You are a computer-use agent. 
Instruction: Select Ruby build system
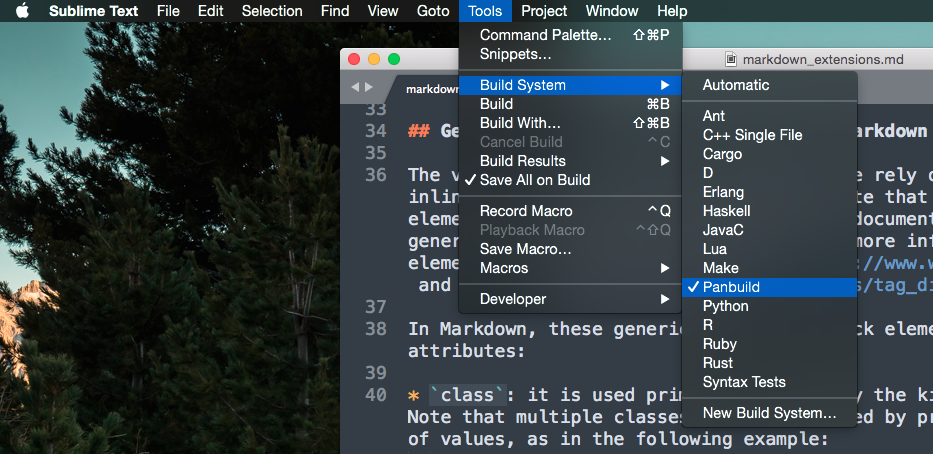pyautogui.click(x=769, y=345)
